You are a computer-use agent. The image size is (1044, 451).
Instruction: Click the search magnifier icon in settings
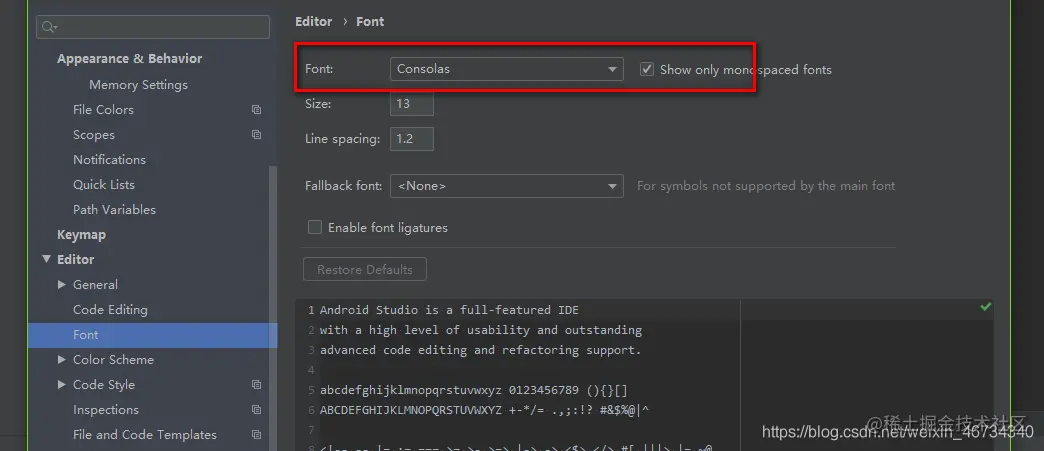[49, 27]
